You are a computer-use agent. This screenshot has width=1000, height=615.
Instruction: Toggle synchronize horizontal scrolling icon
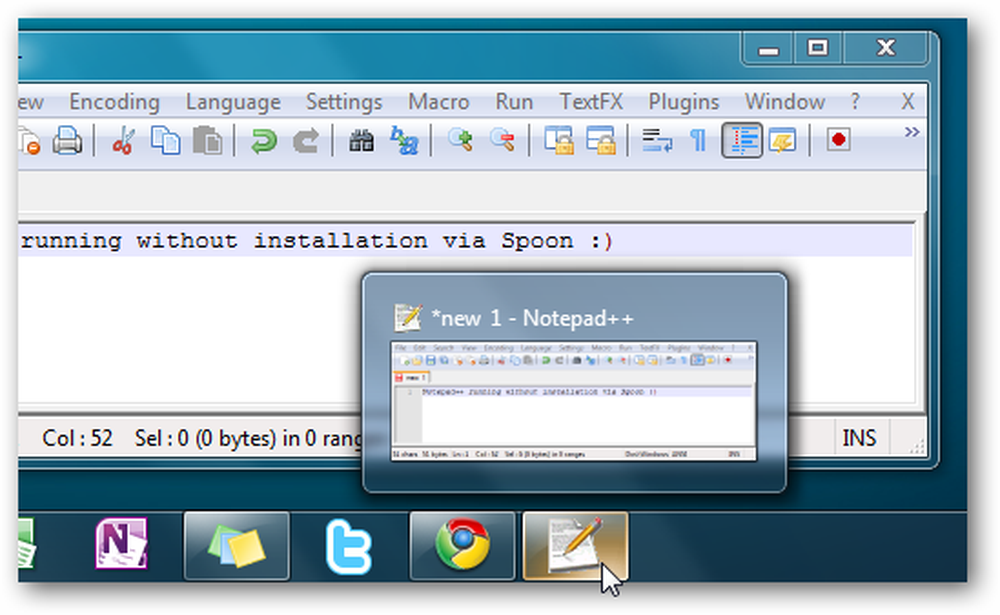coord(601,141)
